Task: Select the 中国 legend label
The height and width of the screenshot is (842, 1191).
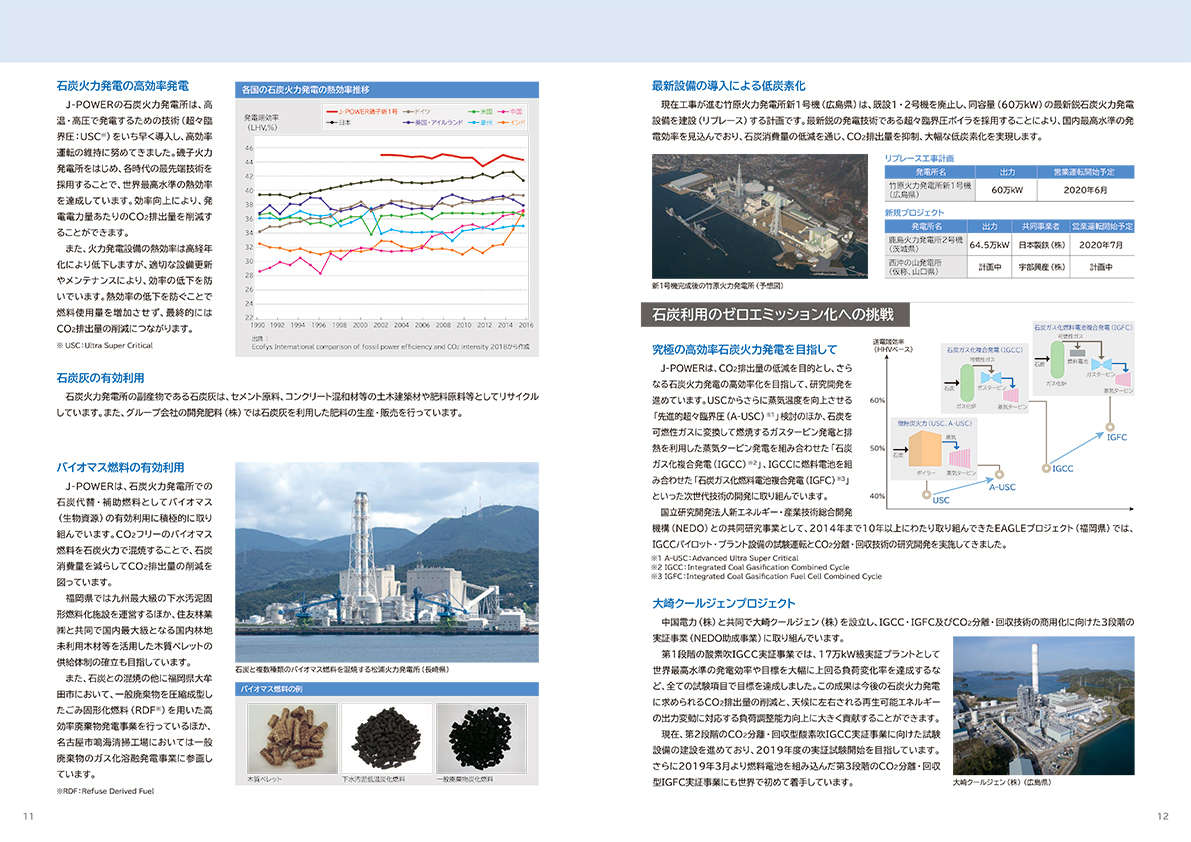Action: click(x=516, y=112)
